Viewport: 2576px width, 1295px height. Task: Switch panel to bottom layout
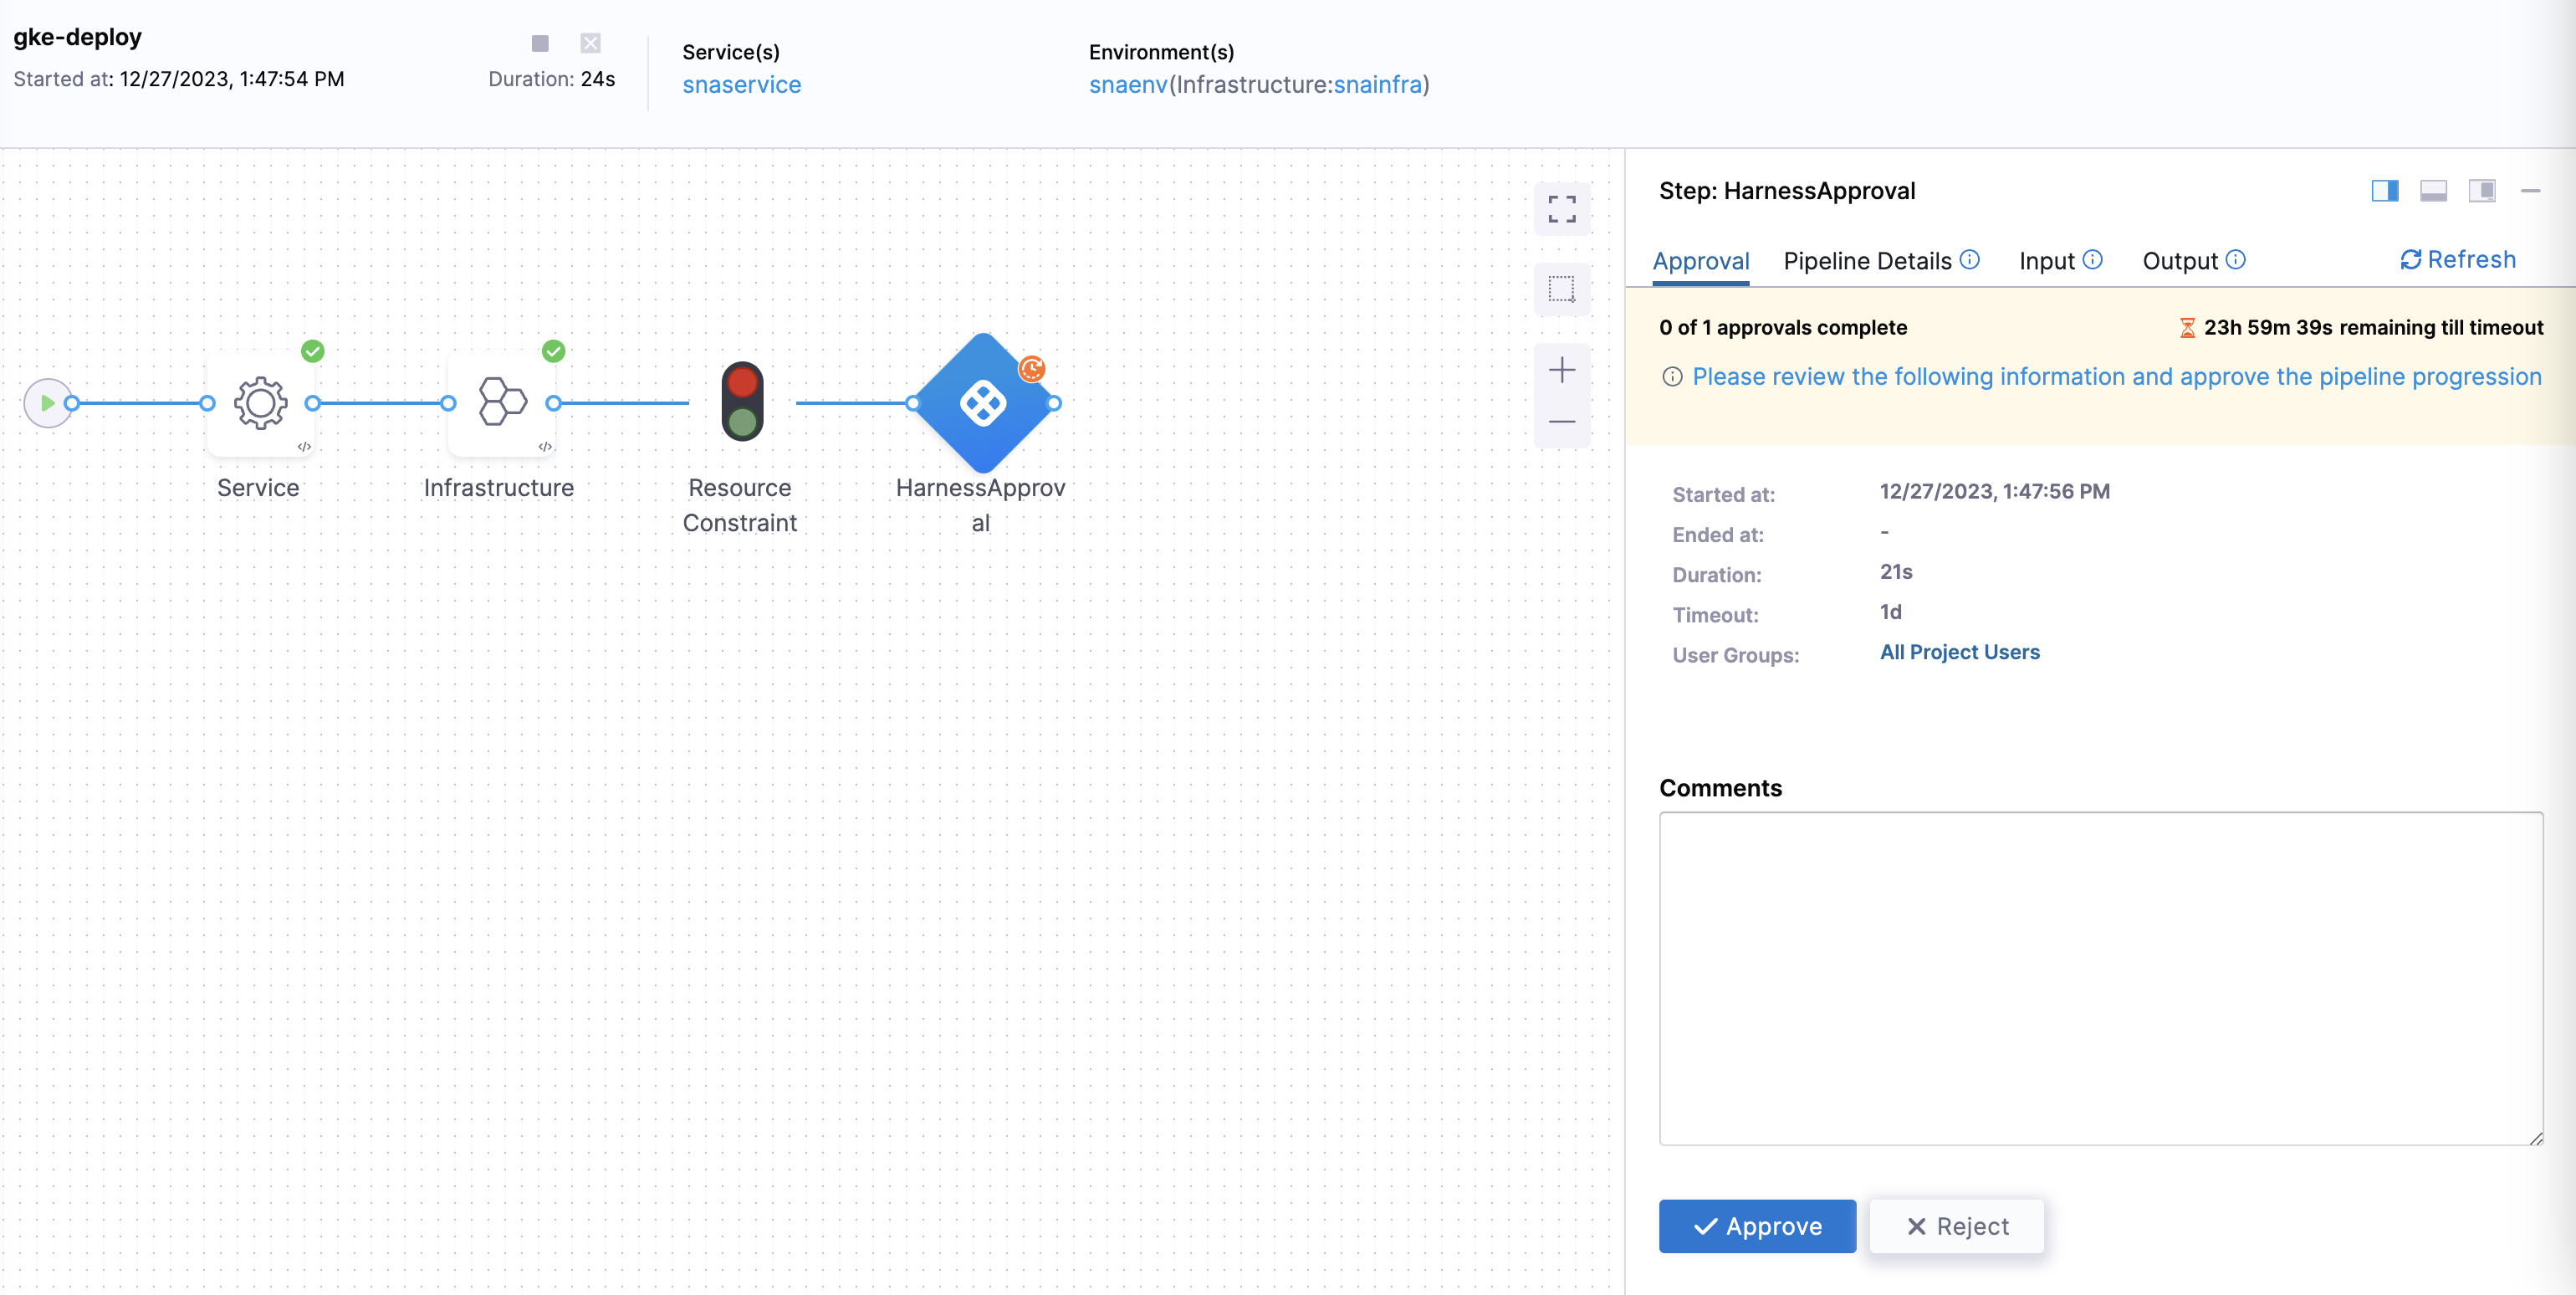2432,191
